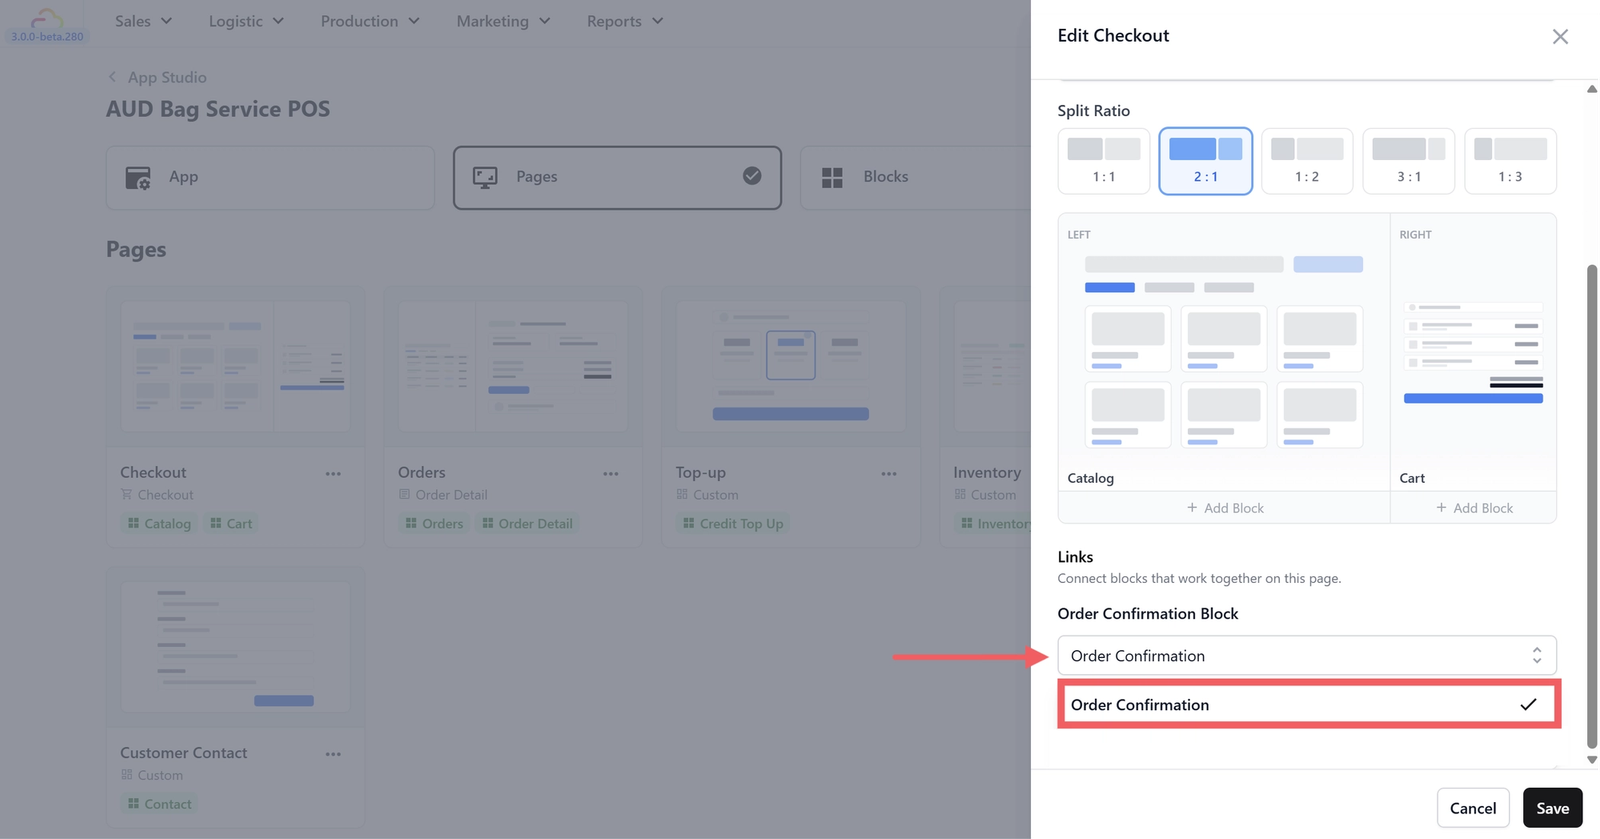
Task: Select the Catalog block in the left layout
Action: [x=1224, y=352]
